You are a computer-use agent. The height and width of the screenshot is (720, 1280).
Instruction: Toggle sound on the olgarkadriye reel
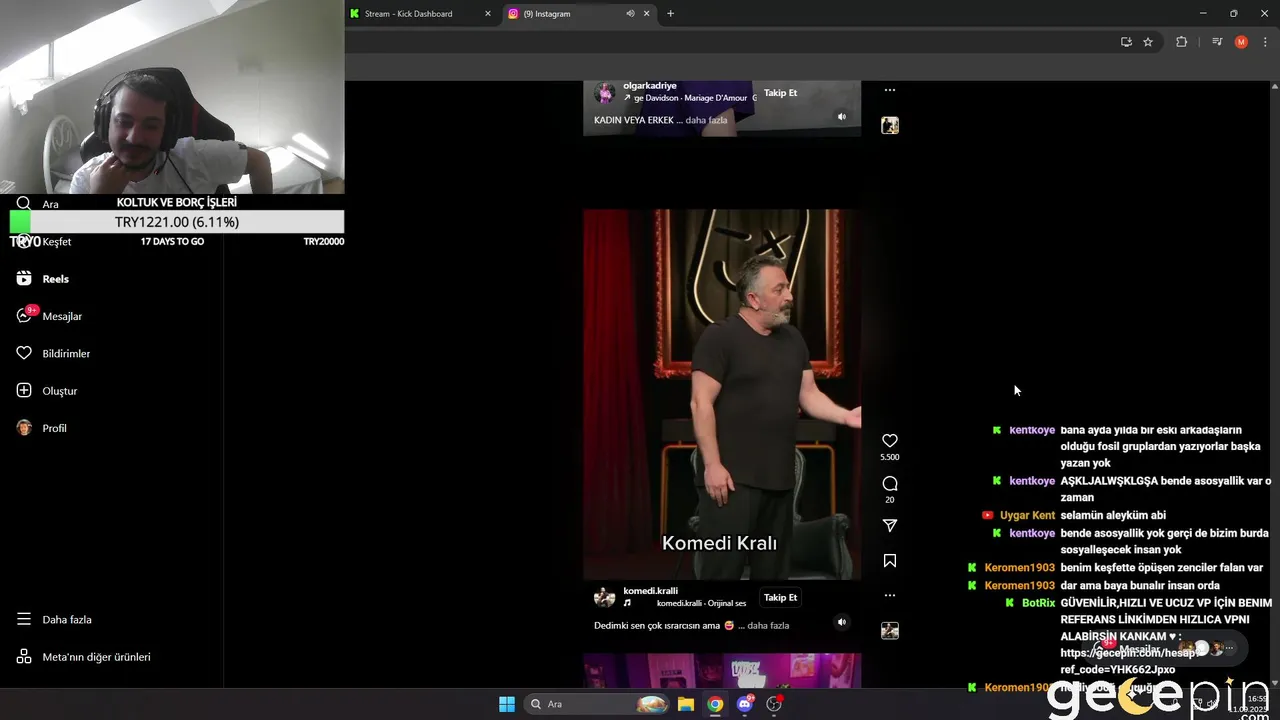click(x=842, y=117)
